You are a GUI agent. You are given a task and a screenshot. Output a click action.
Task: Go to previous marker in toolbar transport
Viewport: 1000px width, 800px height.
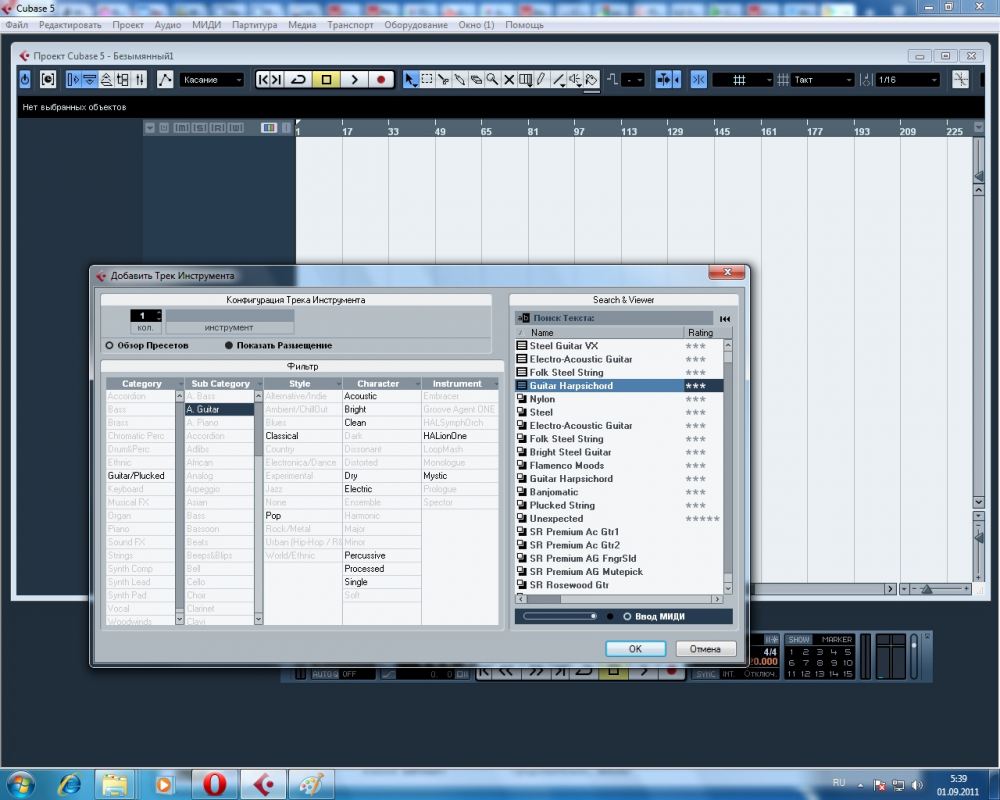coord(262,80)
